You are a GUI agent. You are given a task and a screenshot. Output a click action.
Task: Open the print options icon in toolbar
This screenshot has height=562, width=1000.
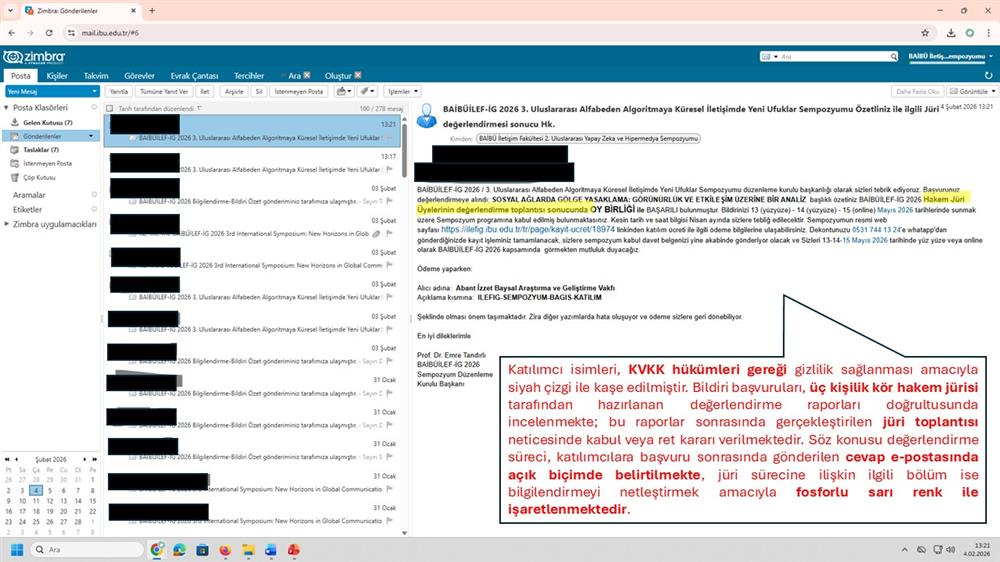pos(342,91)
